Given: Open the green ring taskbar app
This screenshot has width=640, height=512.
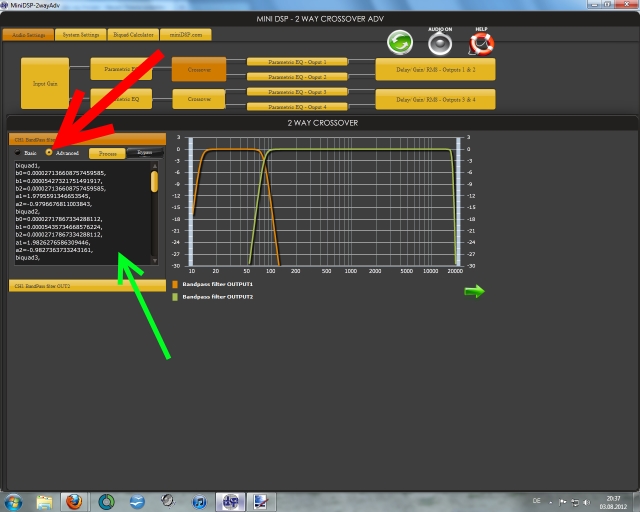Looking at the screenshot, I should [x=106, y=502].
